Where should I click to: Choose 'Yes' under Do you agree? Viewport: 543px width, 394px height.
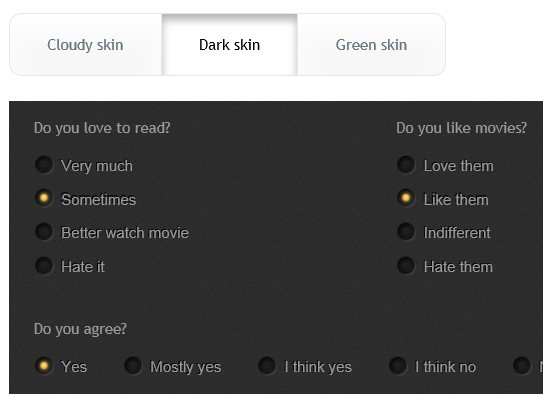(x=44, y=366)
